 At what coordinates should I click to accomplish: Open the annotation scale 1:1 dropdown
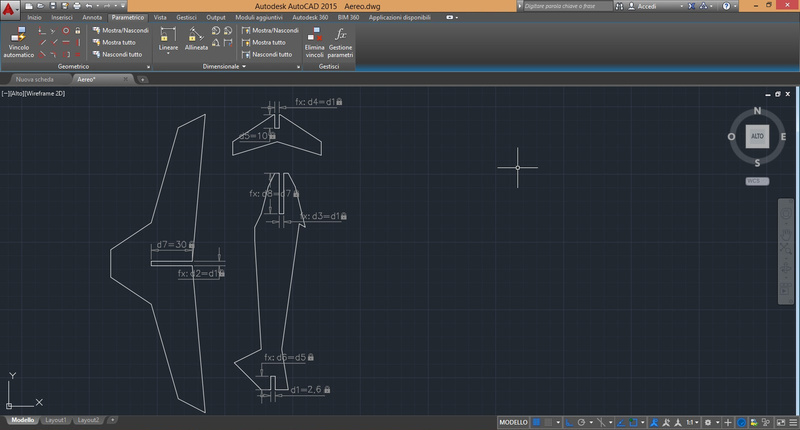pos(694,421)
